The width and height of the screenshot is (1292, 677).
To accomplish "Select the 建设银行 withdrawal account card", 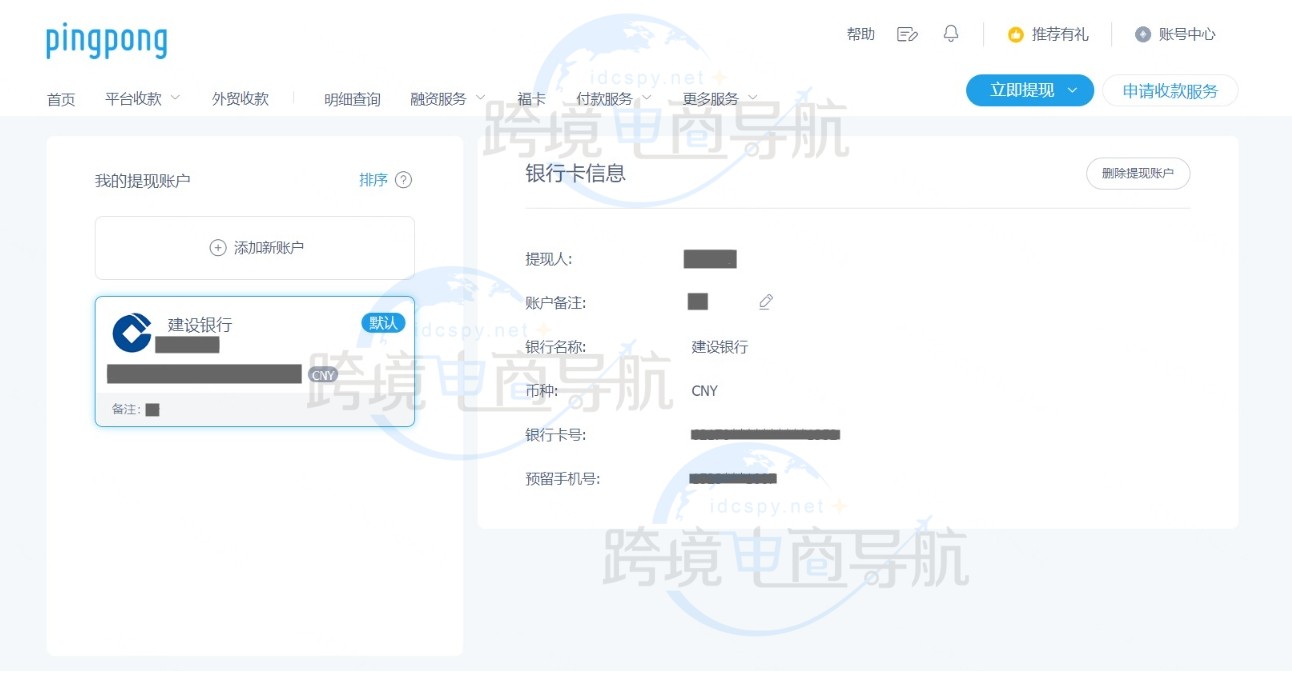I will point(254,360).
